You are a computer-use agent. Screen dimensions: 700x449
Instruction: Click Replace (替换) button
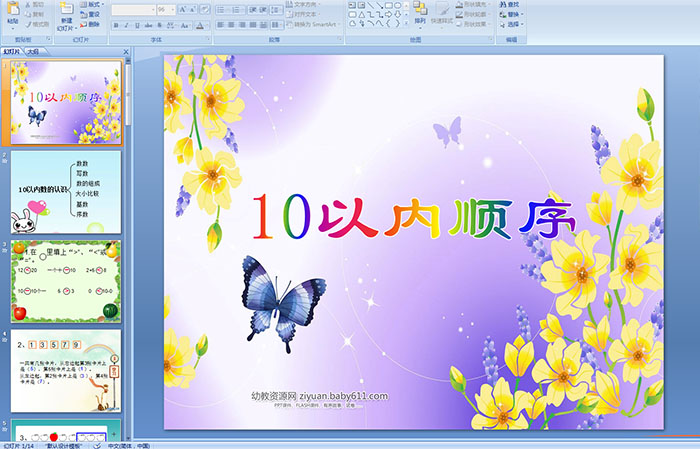pyautogui.click(x=511, y=14)
